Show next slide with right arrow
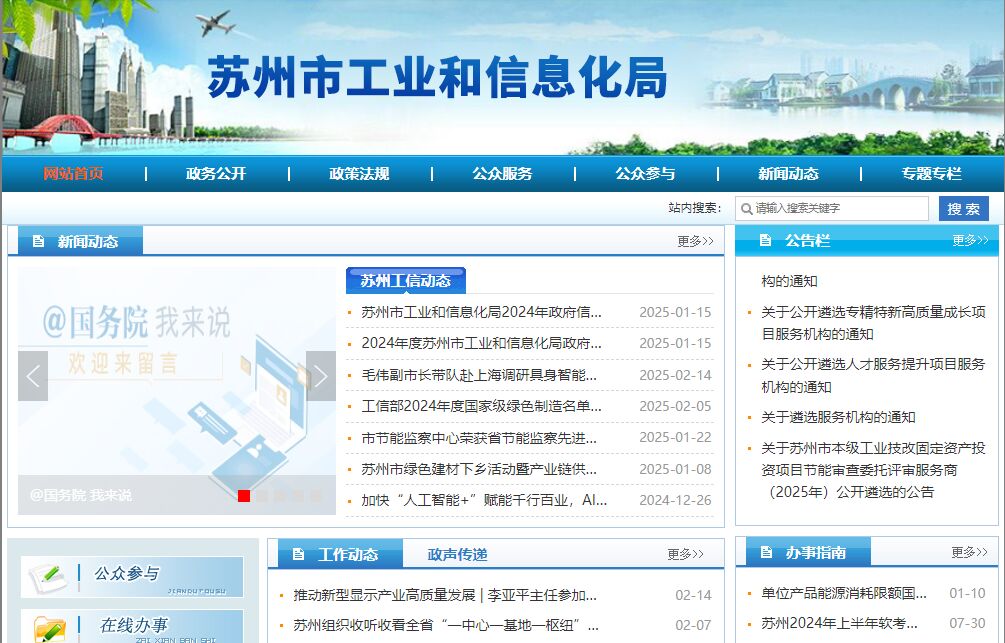 [x=320, y=376]
